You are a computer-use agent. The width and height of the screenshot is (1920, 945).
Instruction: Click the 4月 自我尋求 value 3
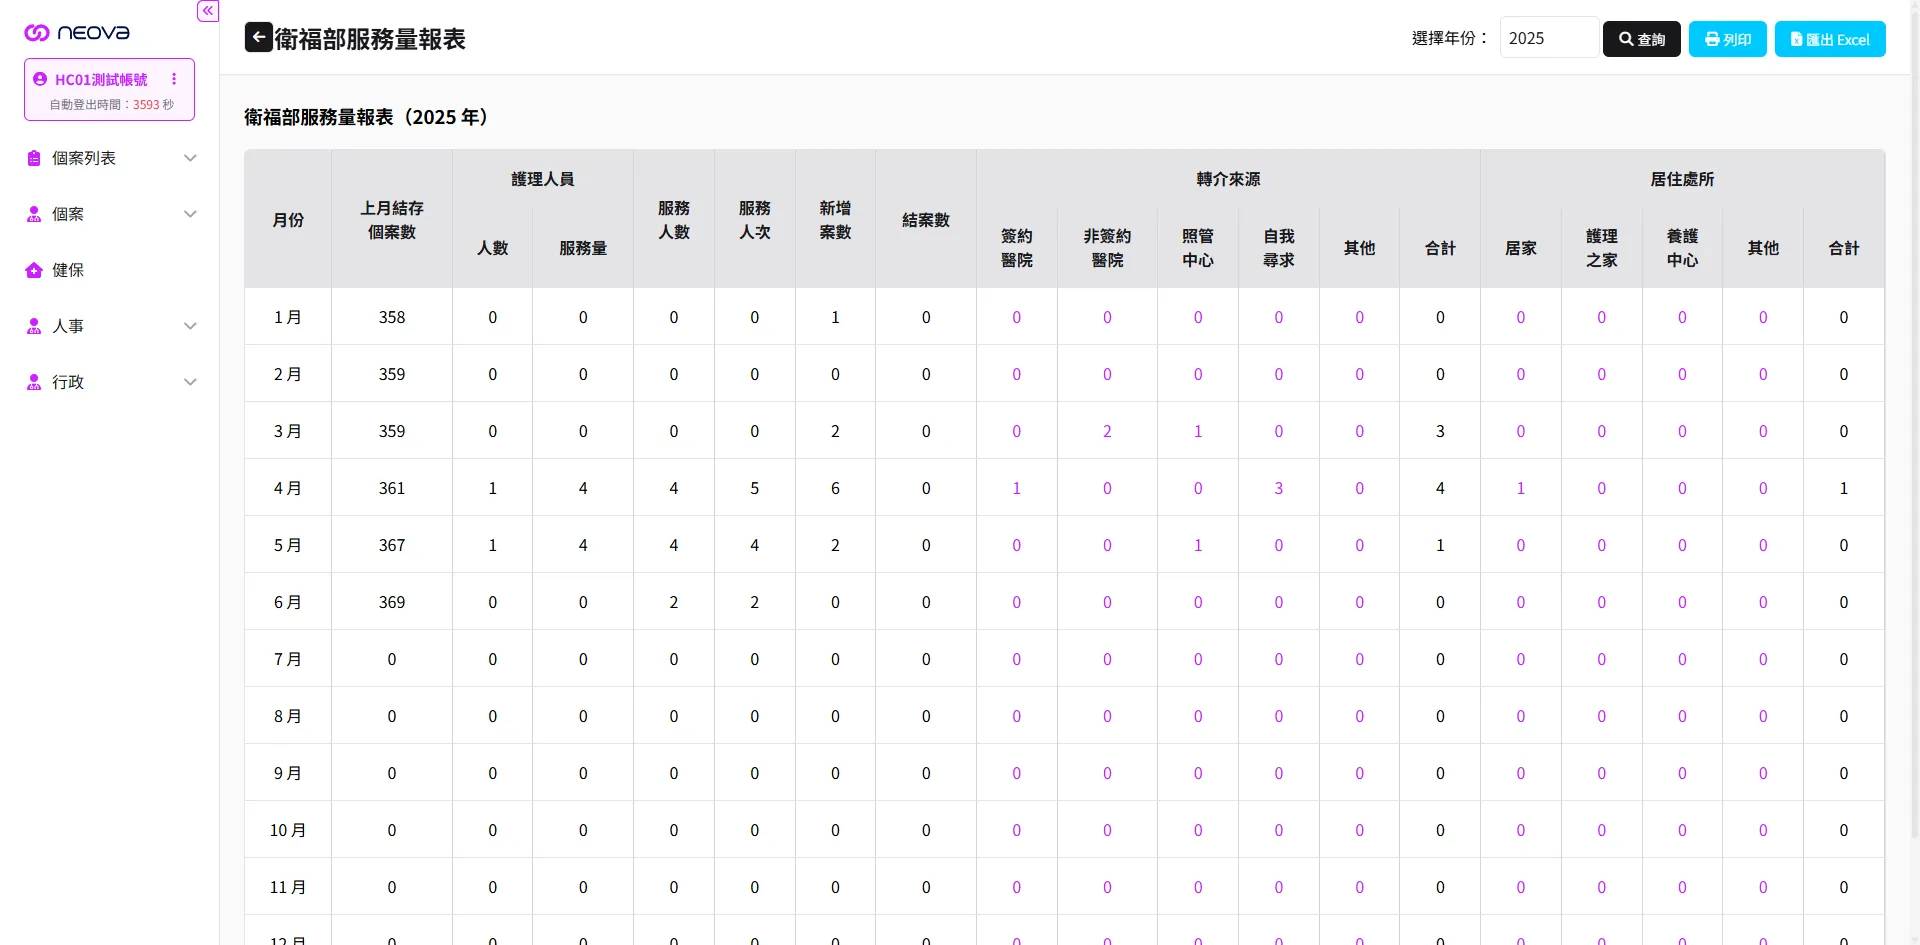coord(1279,488)
